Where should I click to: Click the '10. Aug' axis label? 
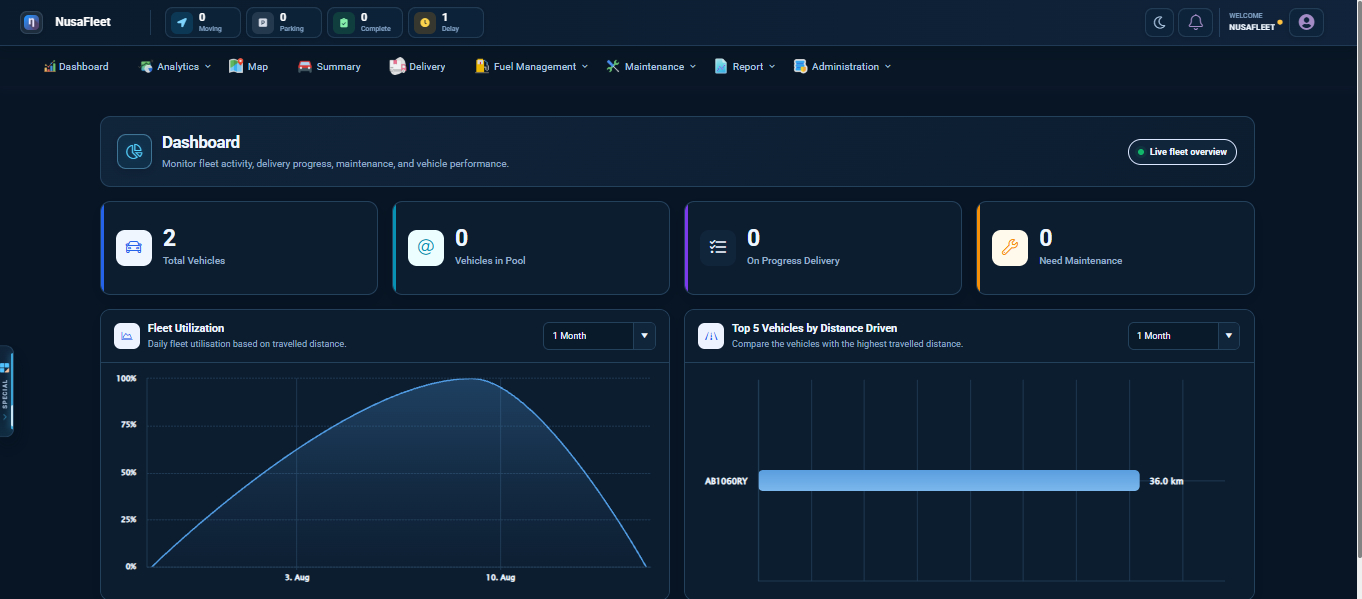(500, 577)
